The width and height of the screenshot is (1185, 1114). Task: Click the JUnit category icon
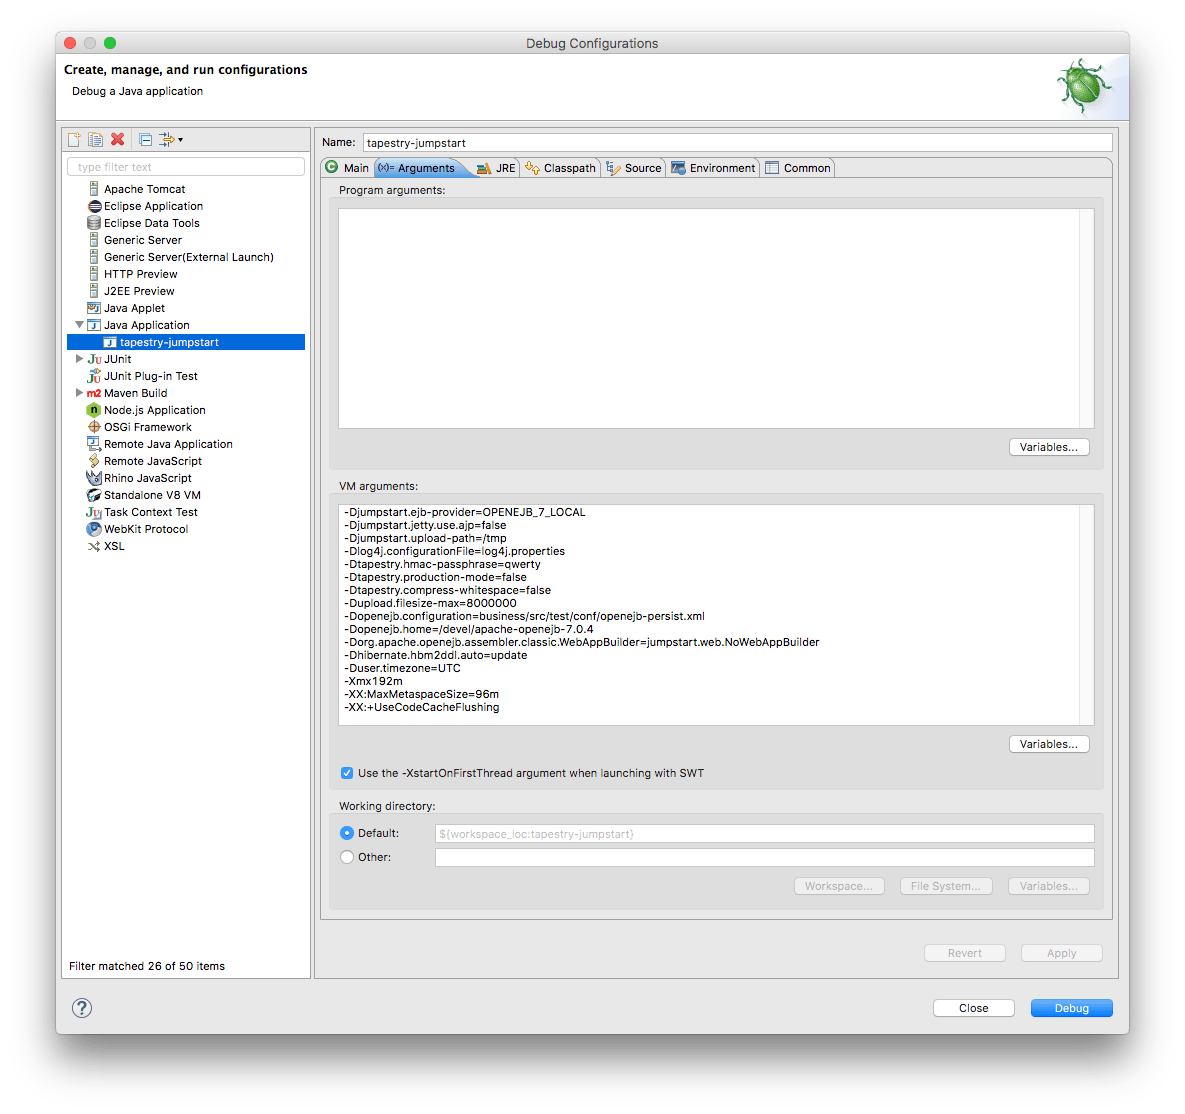click(94, 359)
